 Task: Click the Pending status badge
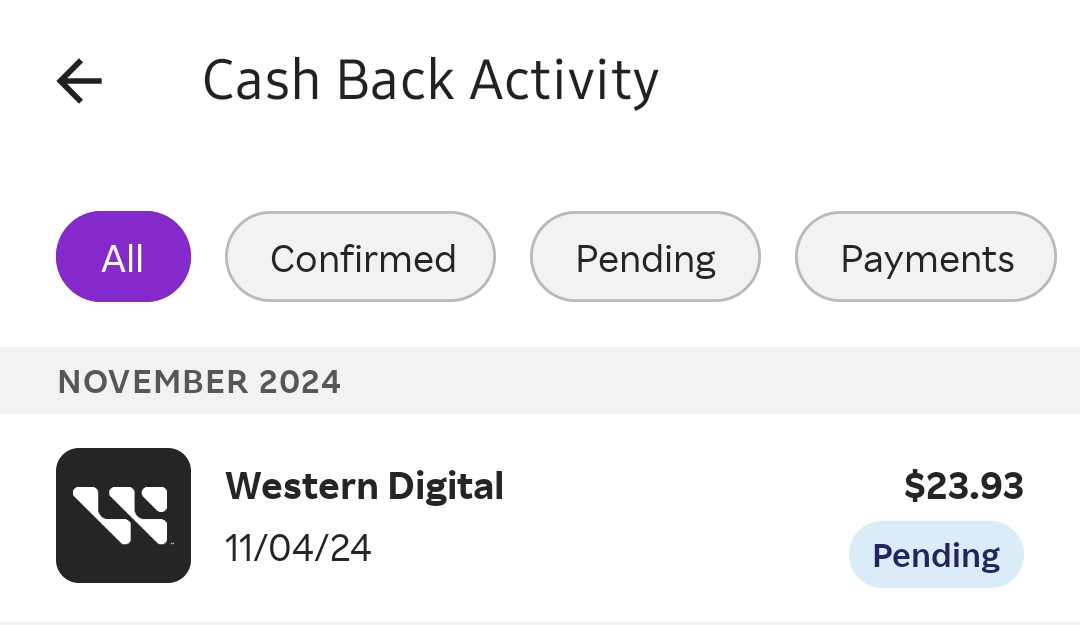click(x=936, y=554)
